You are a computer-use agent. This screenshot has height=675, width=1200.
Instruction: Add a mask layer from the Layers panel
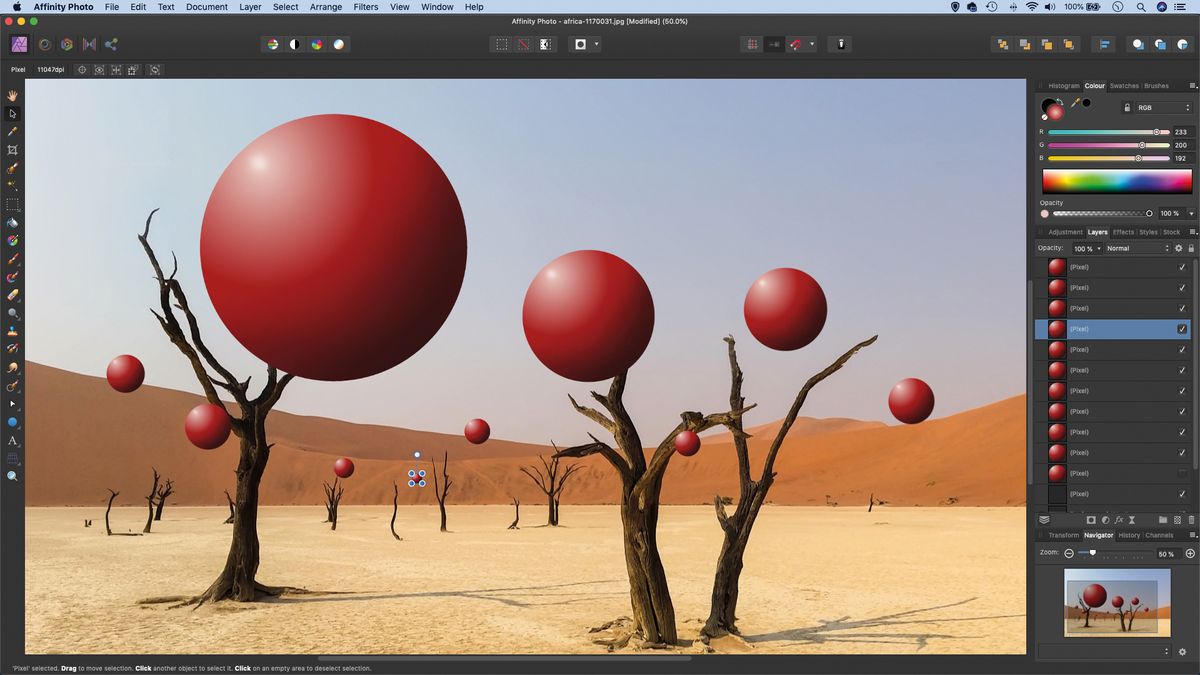pos(1091,519)
